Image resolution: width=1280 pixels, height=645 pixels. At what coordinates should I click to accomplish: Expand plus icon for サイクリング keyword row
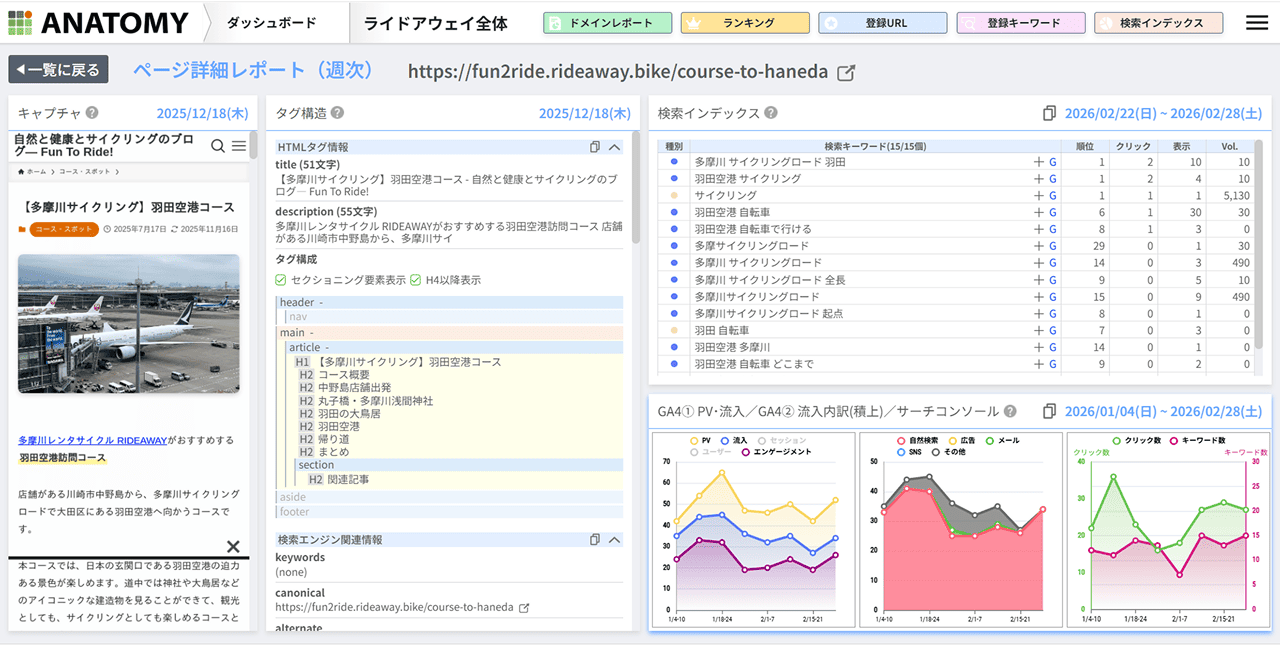(x=1038, y=196)
